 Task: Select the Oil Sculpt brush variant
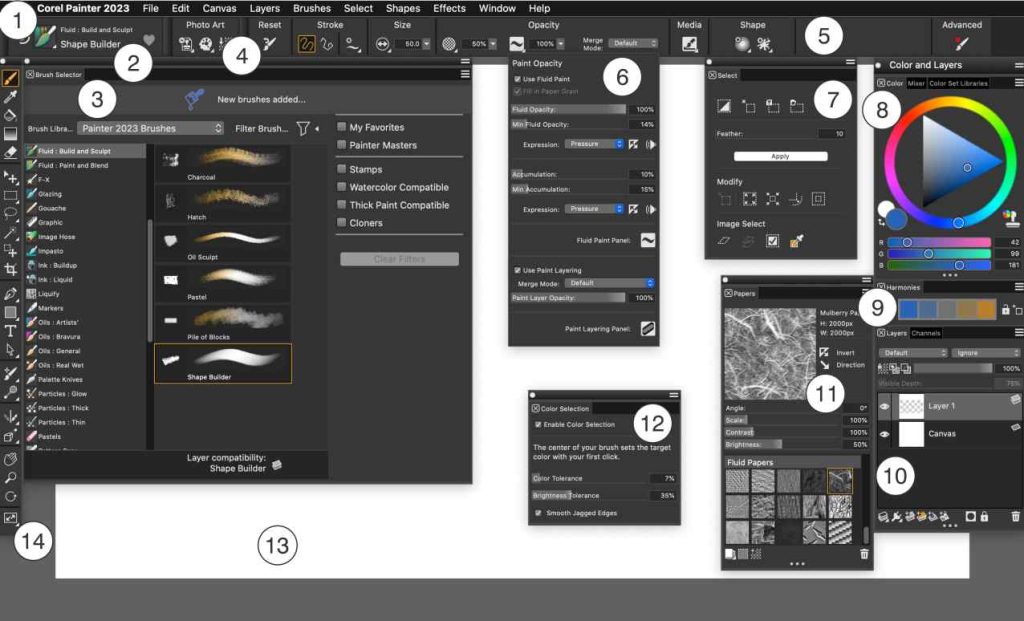point(223,243)
